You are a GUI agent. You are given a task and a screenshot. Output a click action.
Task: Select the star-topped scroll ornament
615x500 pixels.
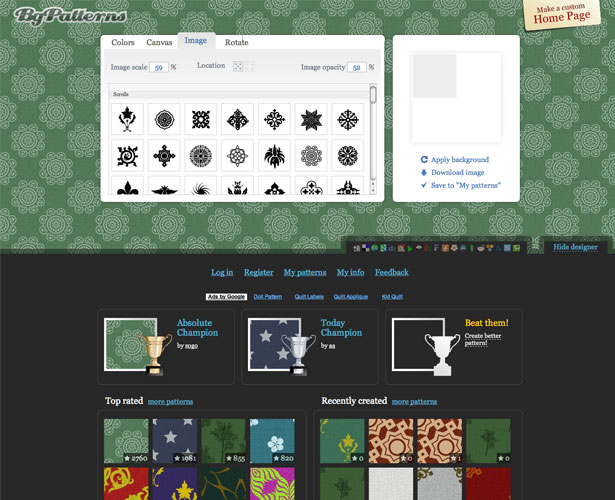(127, 119)
